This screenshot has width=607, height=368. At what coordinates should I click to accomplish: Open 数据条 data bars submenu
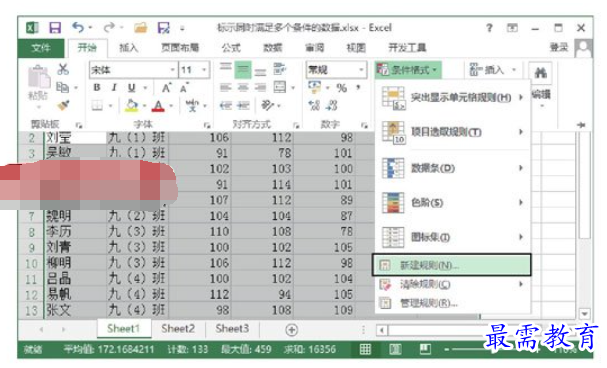[x=452, y=168]
